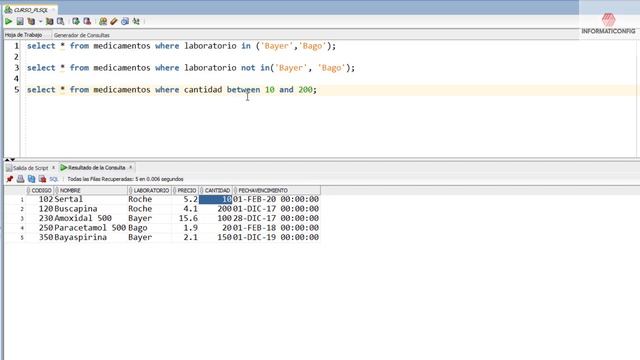Click the eraser Clear icon

click(114, 21)
